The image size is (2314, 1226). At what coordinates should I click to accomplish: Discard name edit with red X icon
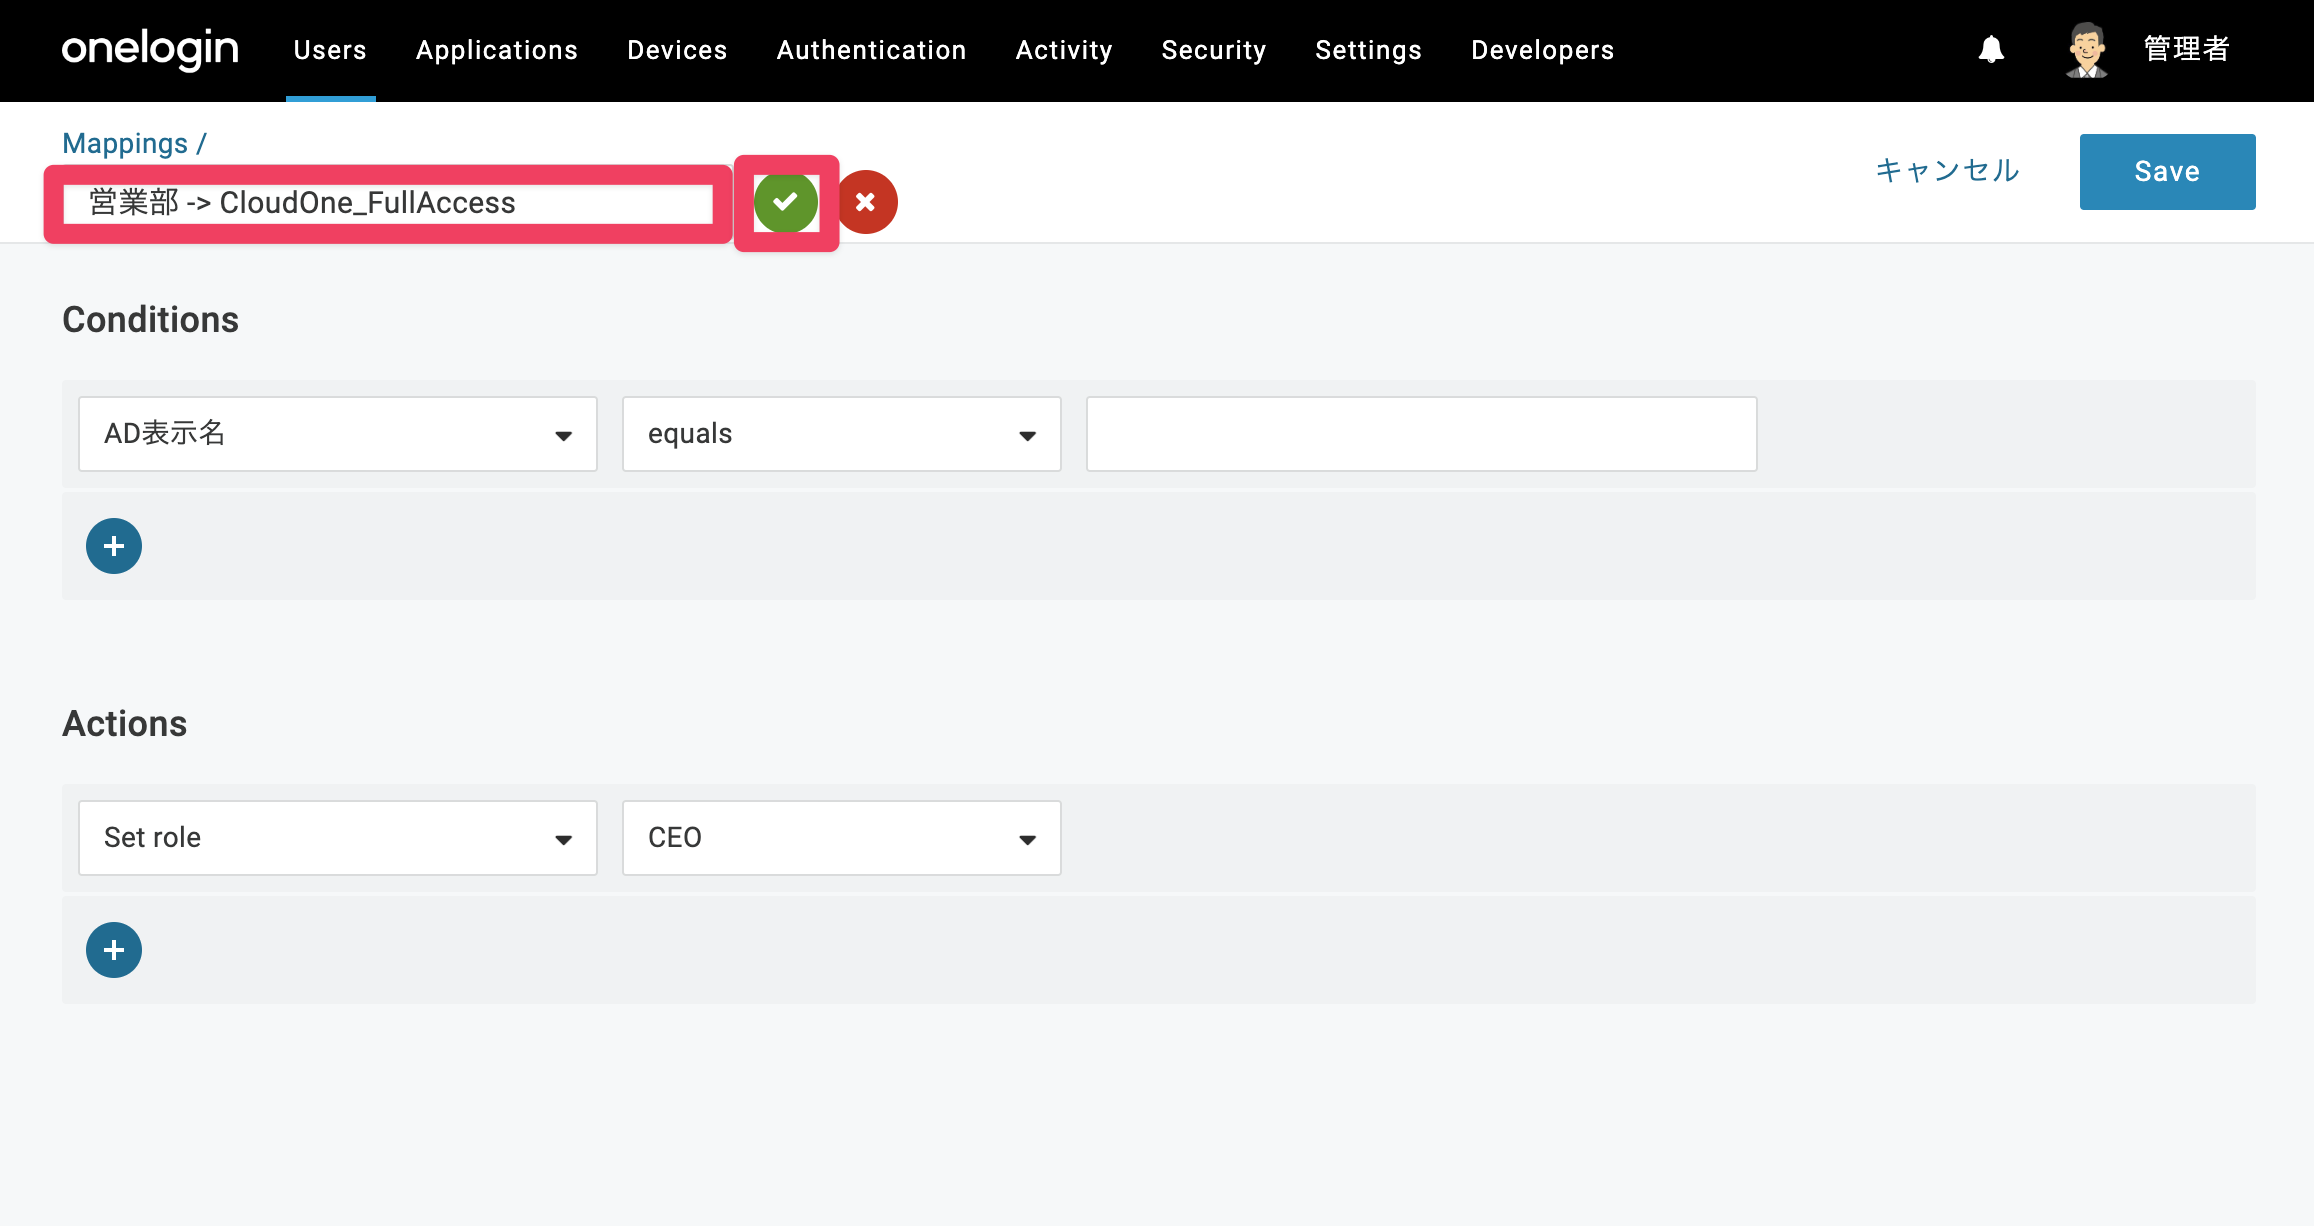[x=866, y=203]
